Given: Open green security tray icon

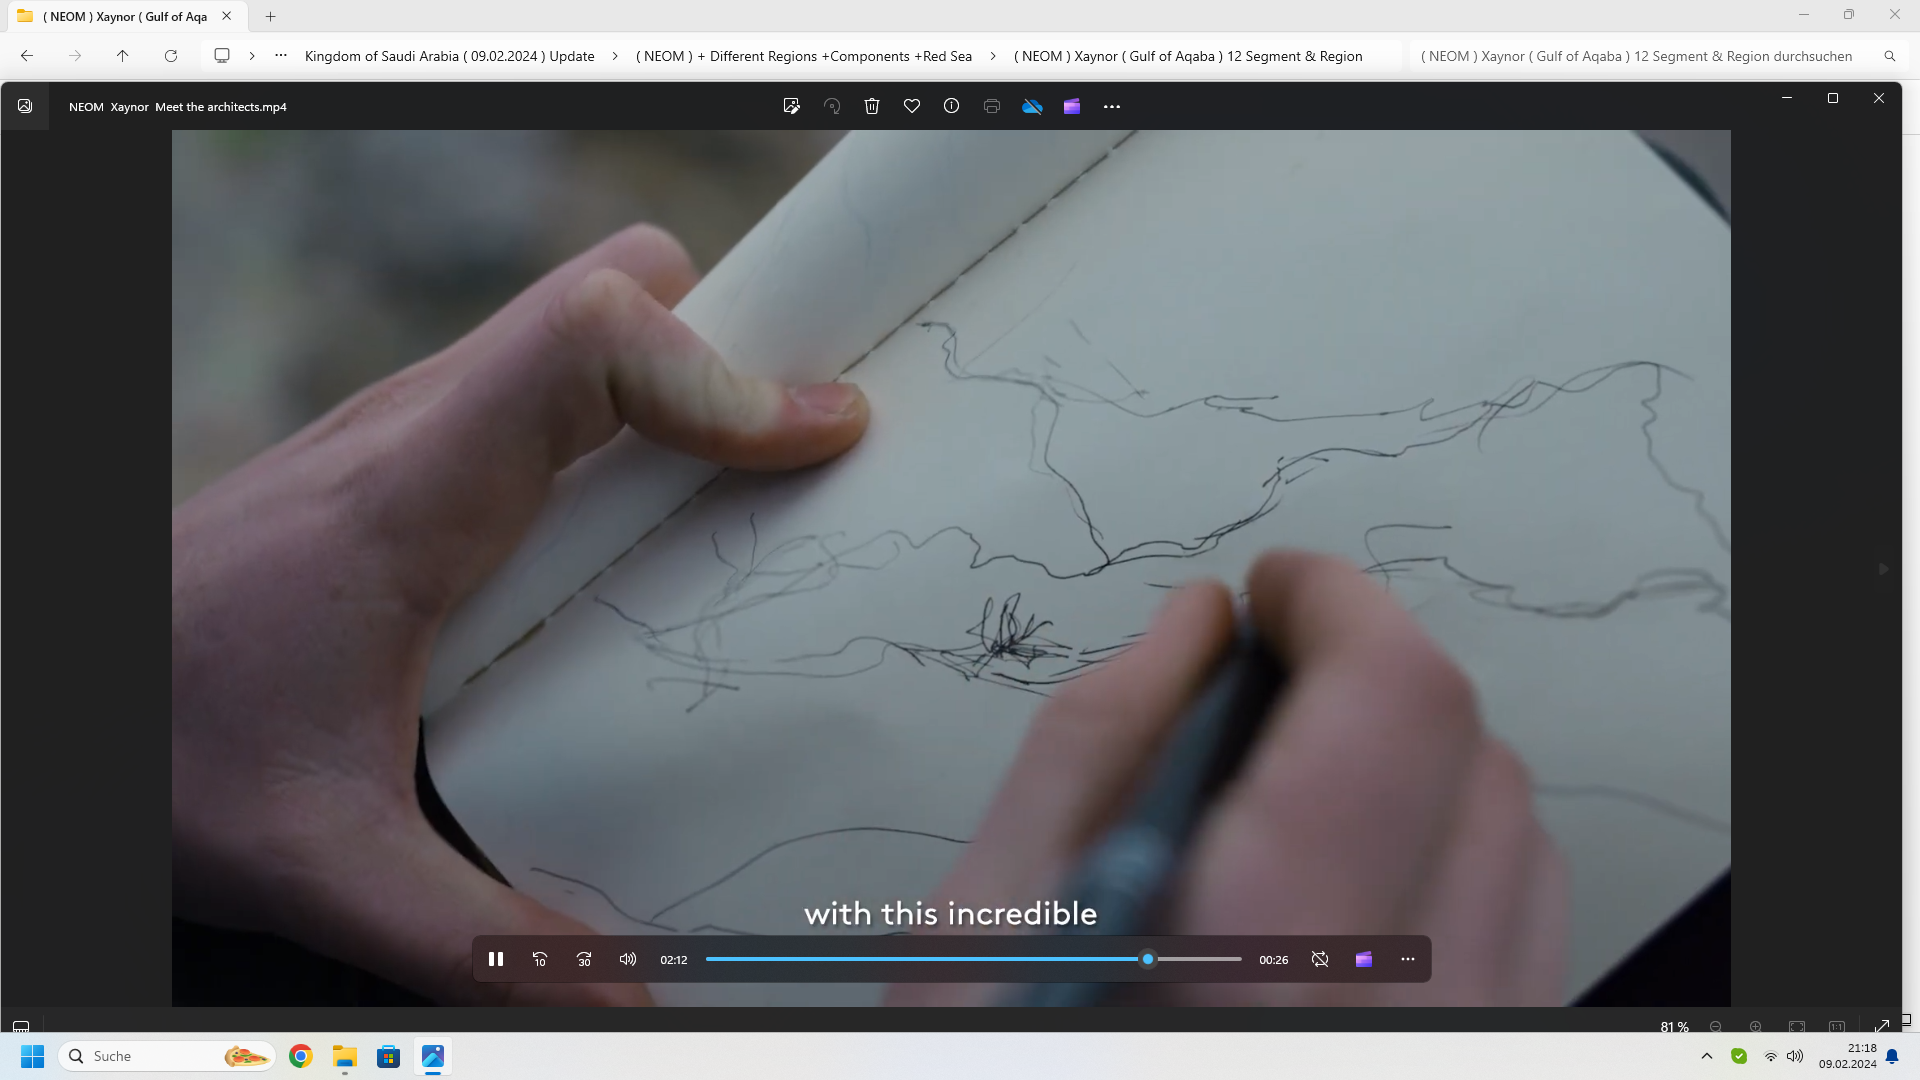Looking at the screenshot, I should click(1739, 1056).
